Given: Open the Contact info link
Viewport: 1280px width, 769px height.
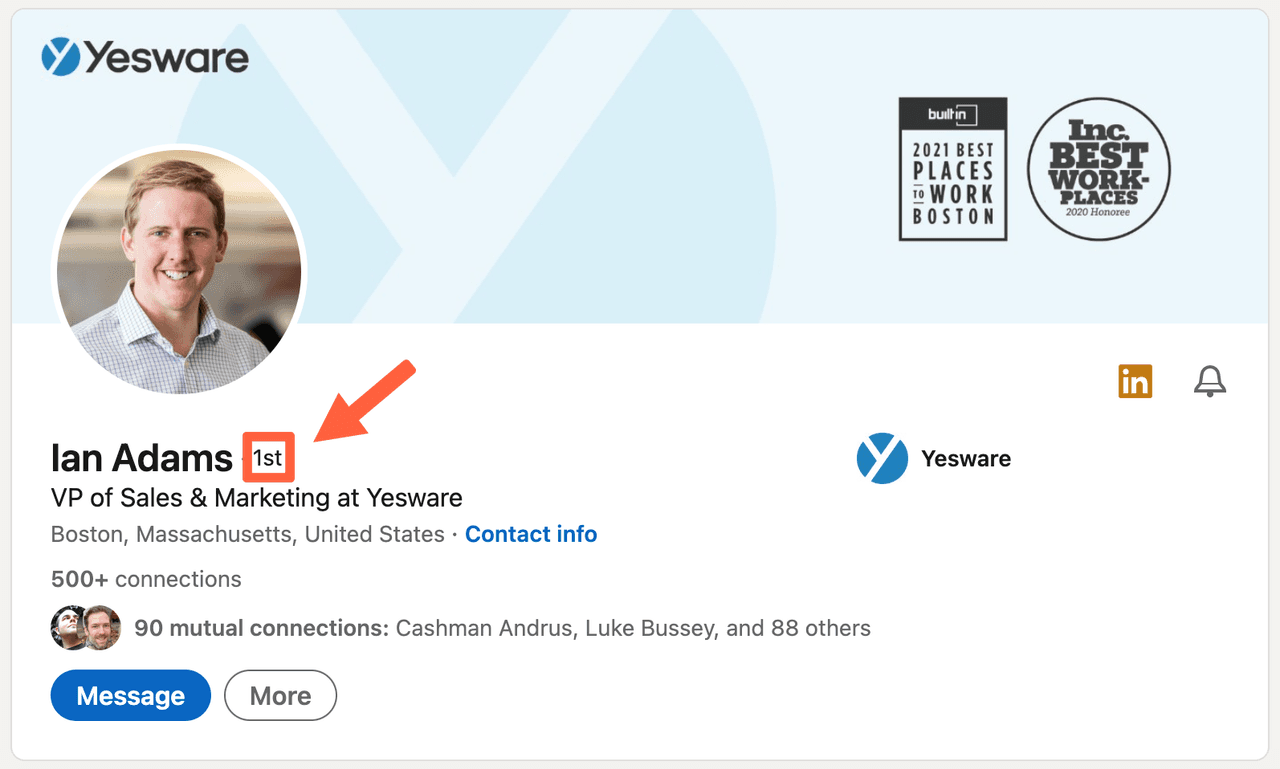Looking at the screenshot, I should tap(531, 534).
